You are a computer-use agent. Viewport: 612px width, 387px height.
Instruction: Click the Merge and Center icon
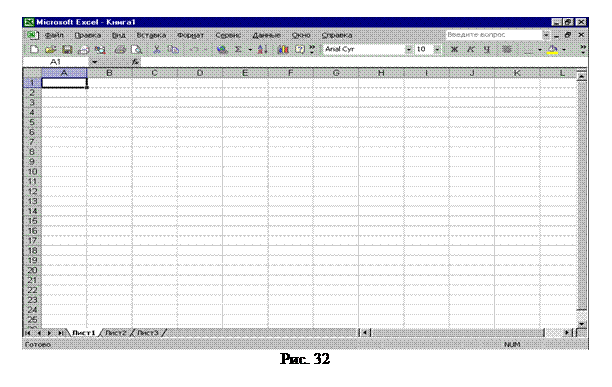point(507,50)
